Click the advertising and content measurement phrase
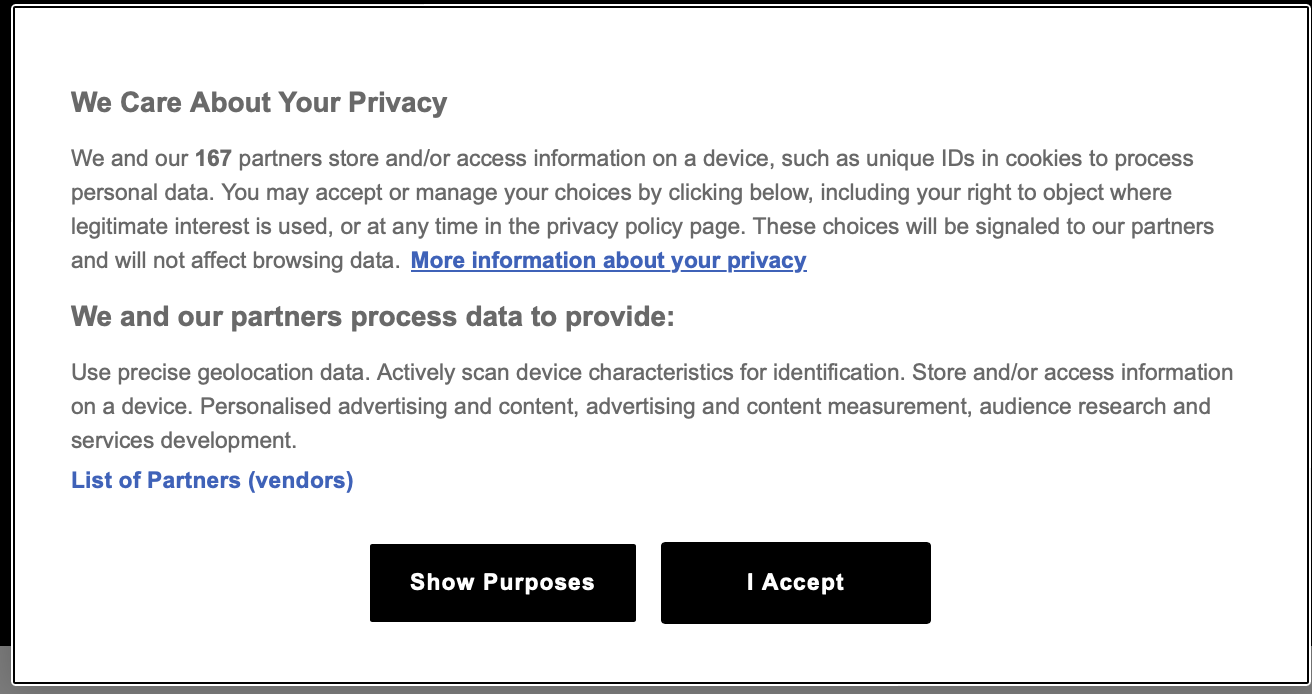1312x694 pixels. 778,407
